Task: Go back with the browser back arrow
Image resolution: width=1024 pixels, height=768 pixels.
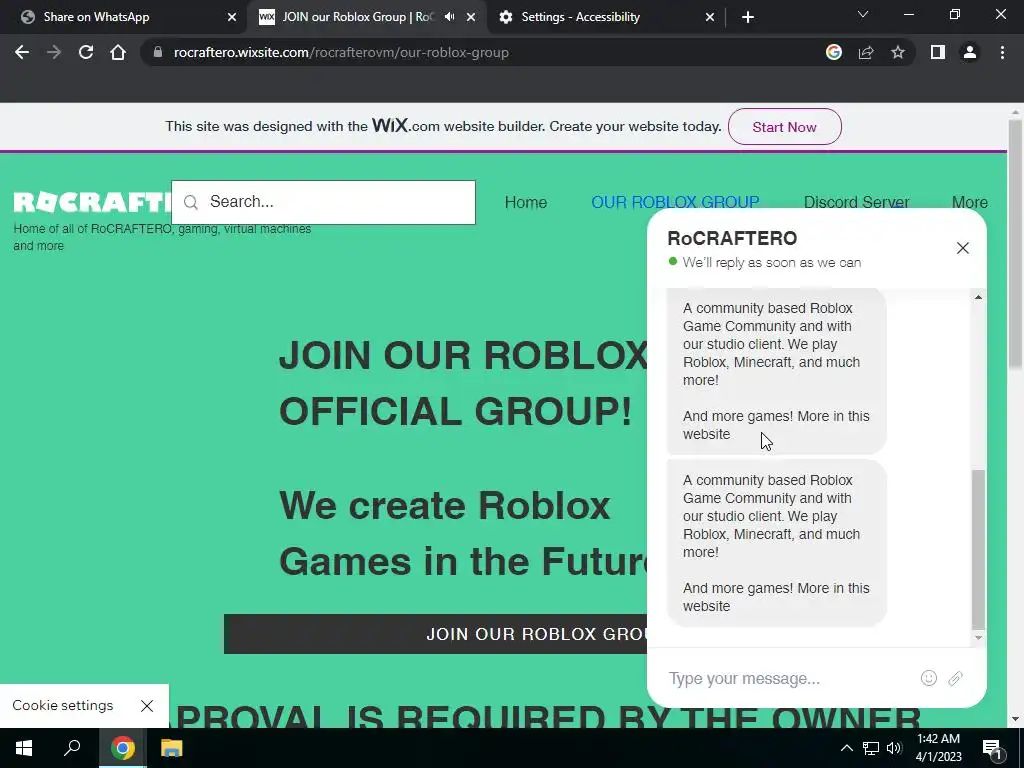Action: pos(22,52)
